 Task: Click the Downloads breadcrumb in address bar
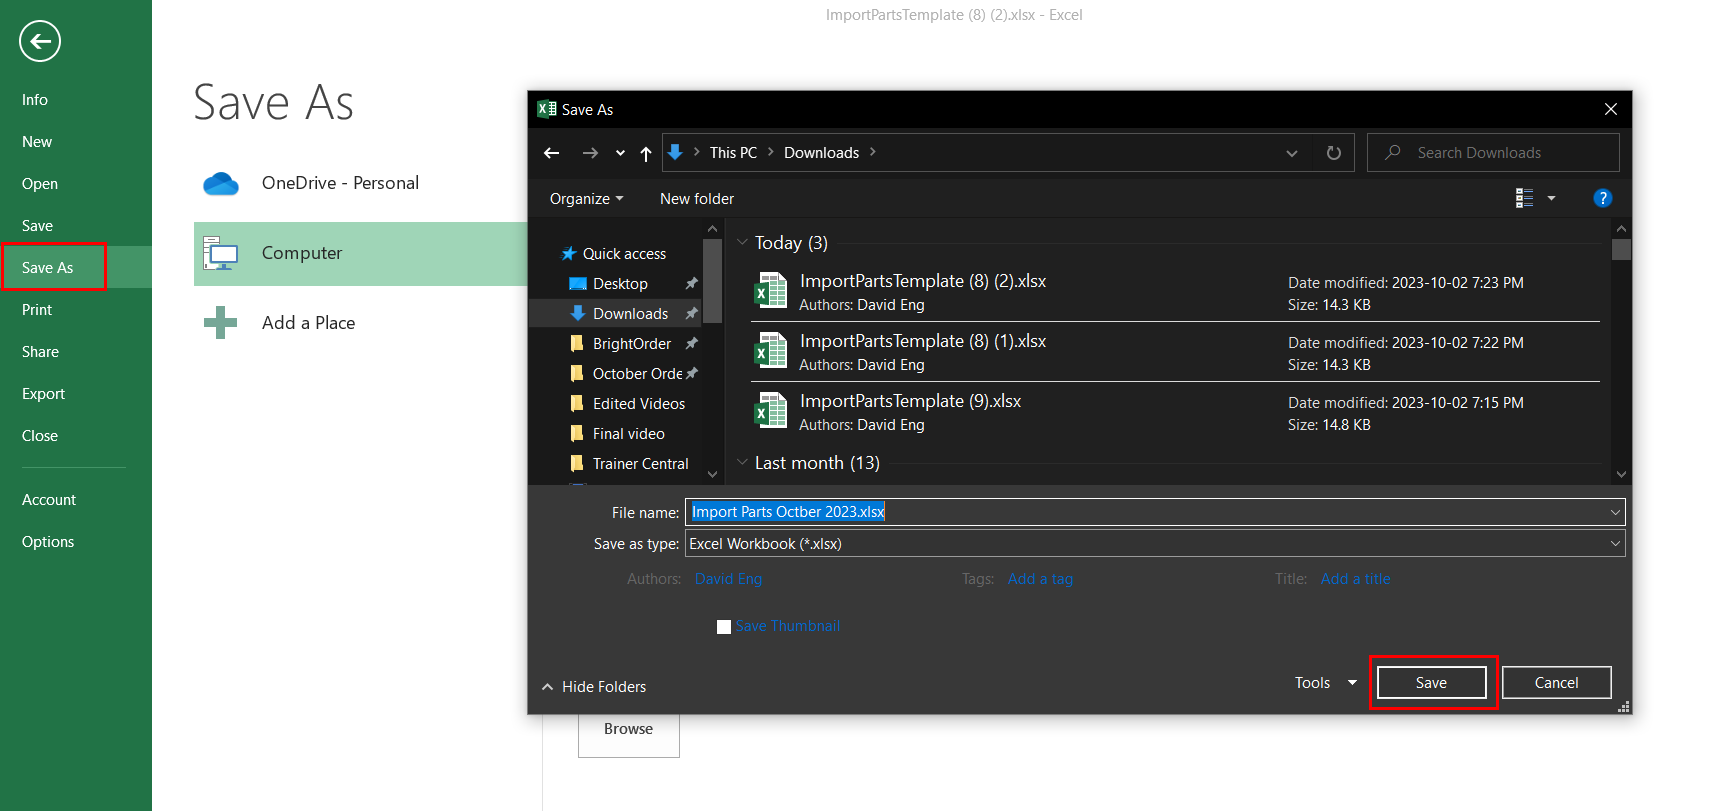pyautogui.click(x=821, y=153)
